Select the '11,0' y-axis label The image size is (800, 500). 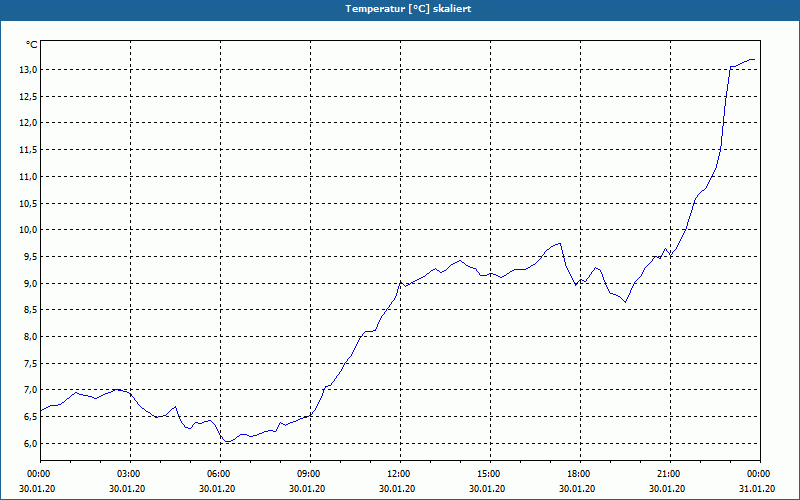pos(28,177)
